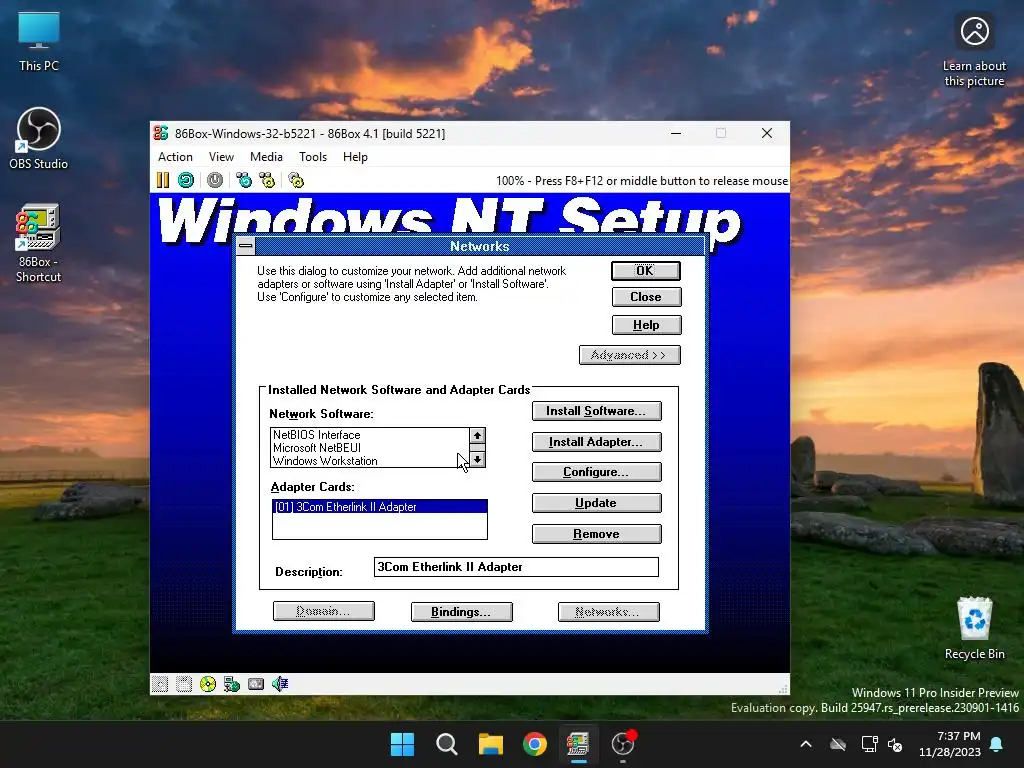Click Install Software button
The width and height of the screenshot is (1024, 768).
596,411
